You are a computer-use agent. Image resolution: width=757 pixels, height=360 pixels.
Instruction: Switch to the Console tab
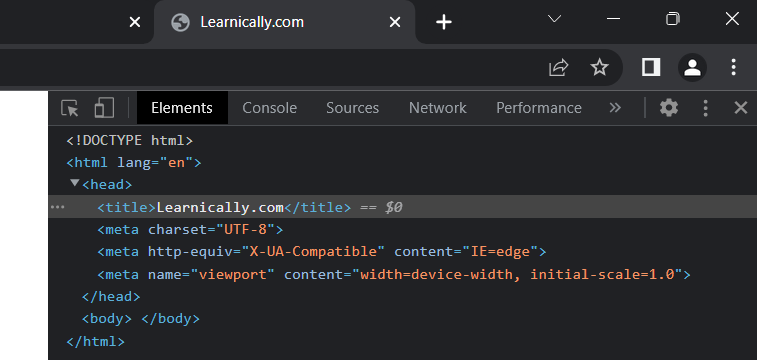click(x=269, y=108)
